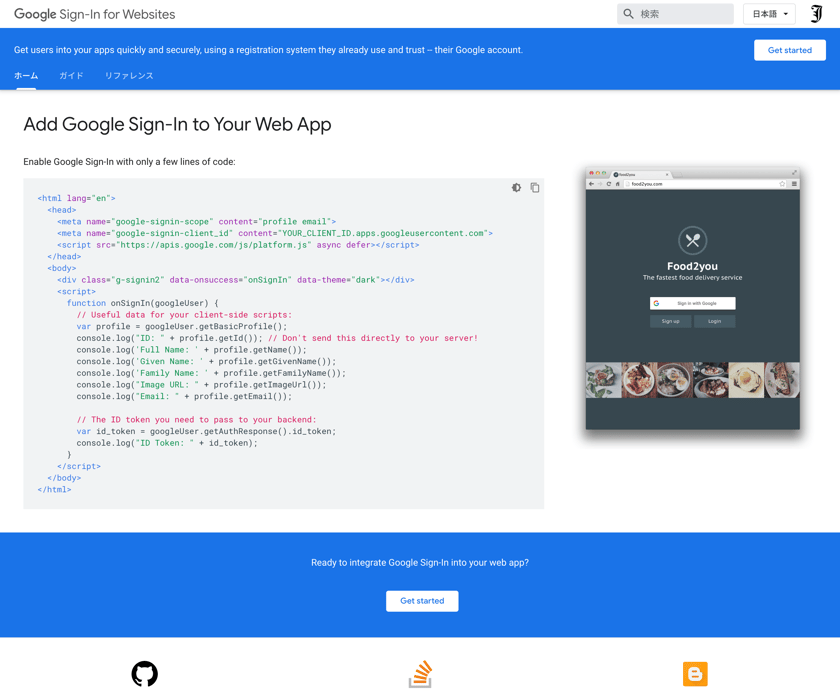
Task: Switch to the リファレンス tab
Action: coord(129,76)
